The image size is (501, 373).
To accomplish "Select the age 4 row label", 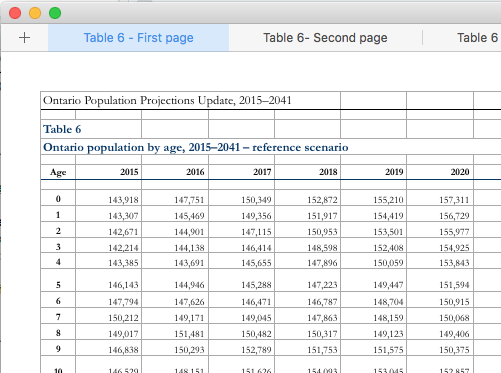I will (58, 261).
